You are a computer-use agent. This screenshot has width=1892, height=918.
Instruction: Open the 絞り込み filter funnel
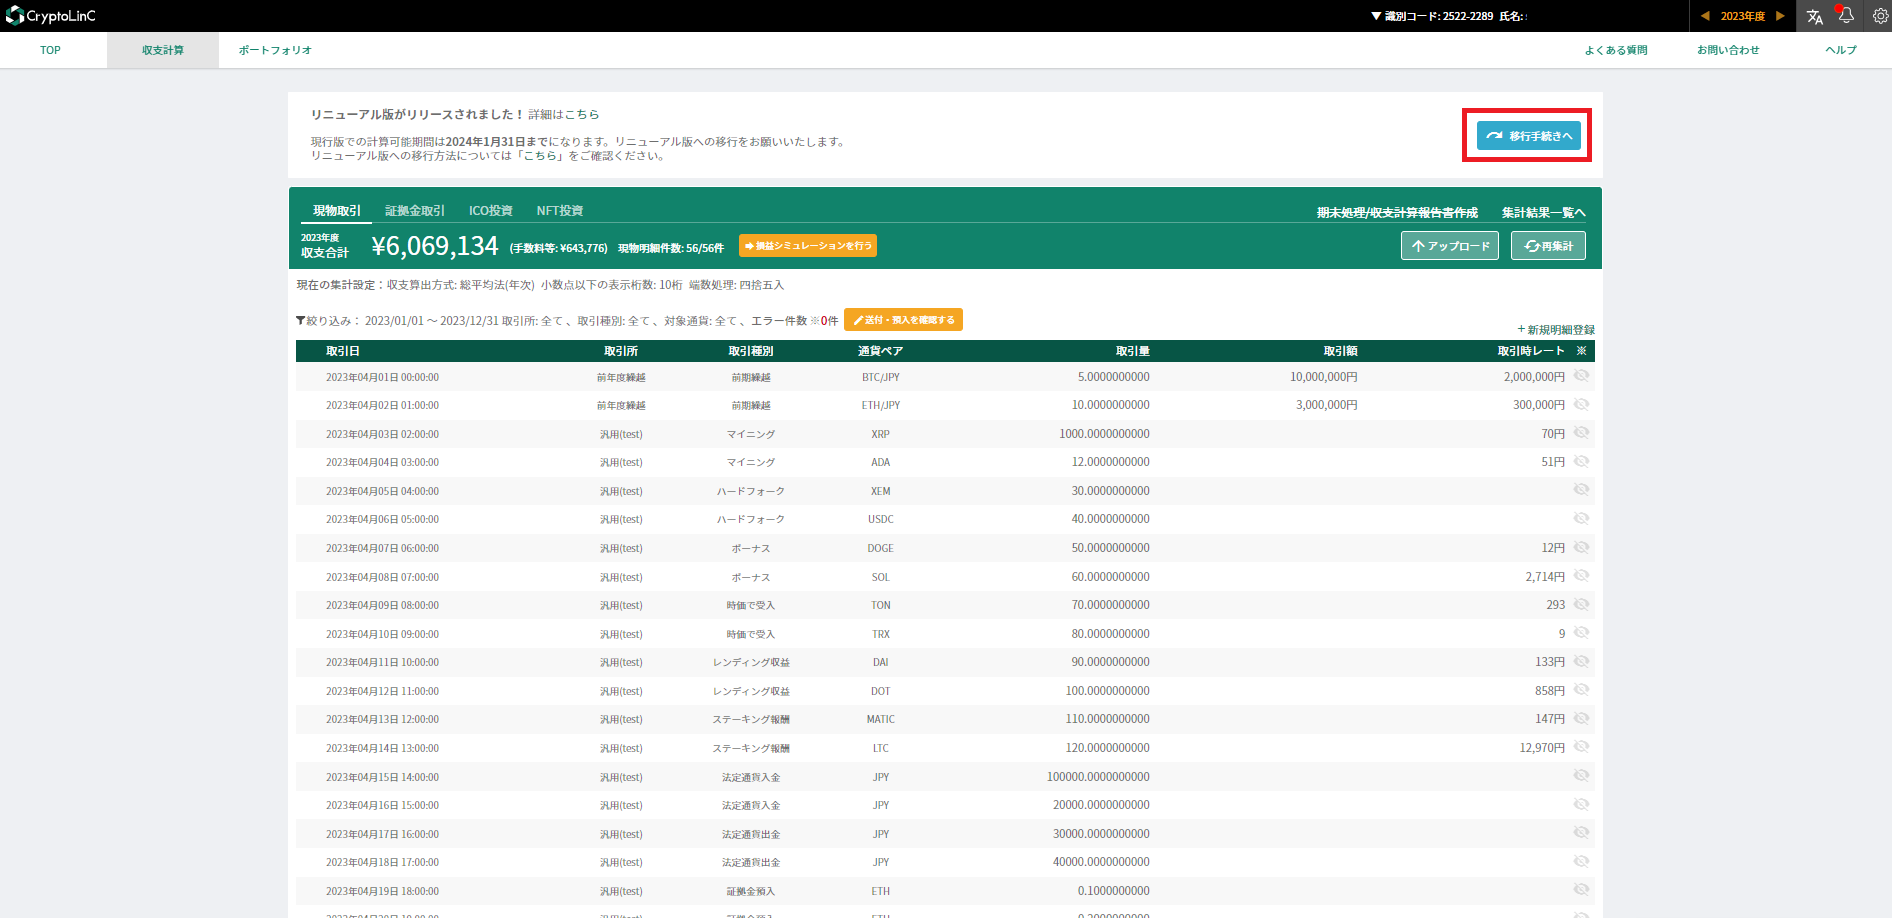[300, 321]
